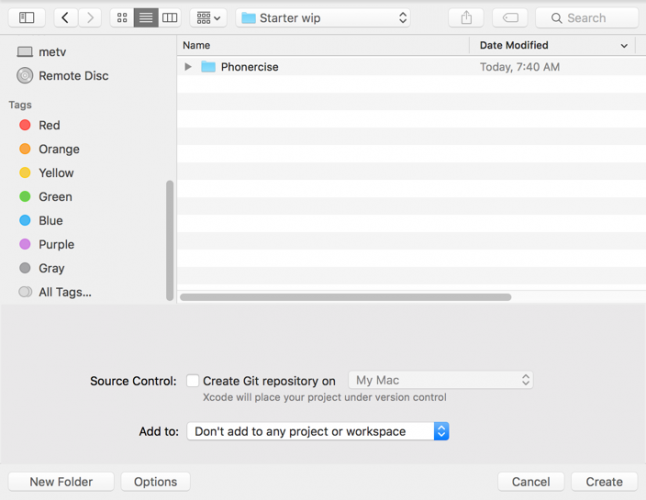
Task: Open the My Mac popup menu
Action: (x=441, y=380)
